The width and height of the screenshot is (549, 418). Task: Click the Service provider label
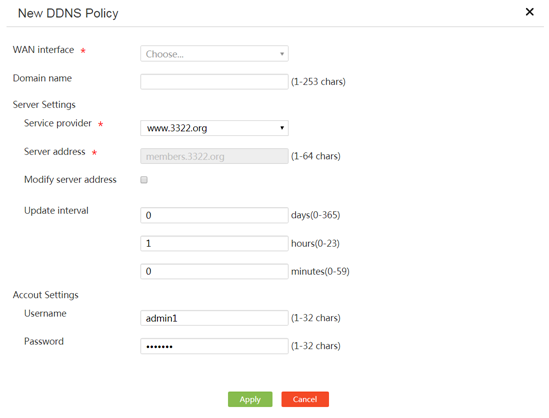point(58,123)
